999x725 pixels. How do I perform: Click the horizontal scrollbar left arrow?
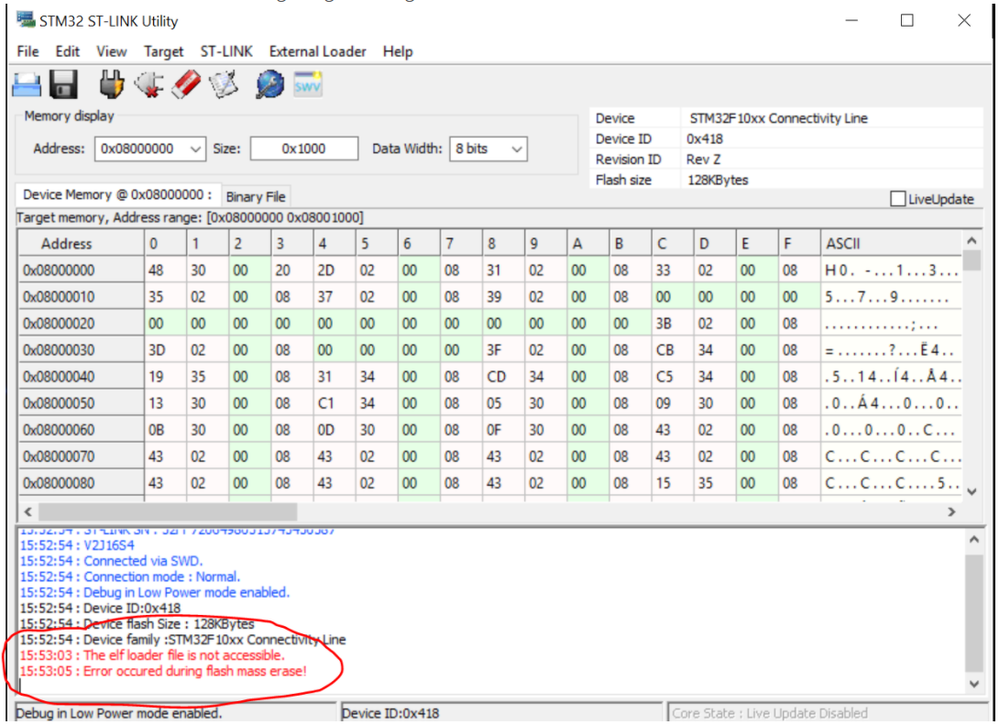[x=27, y=512]
